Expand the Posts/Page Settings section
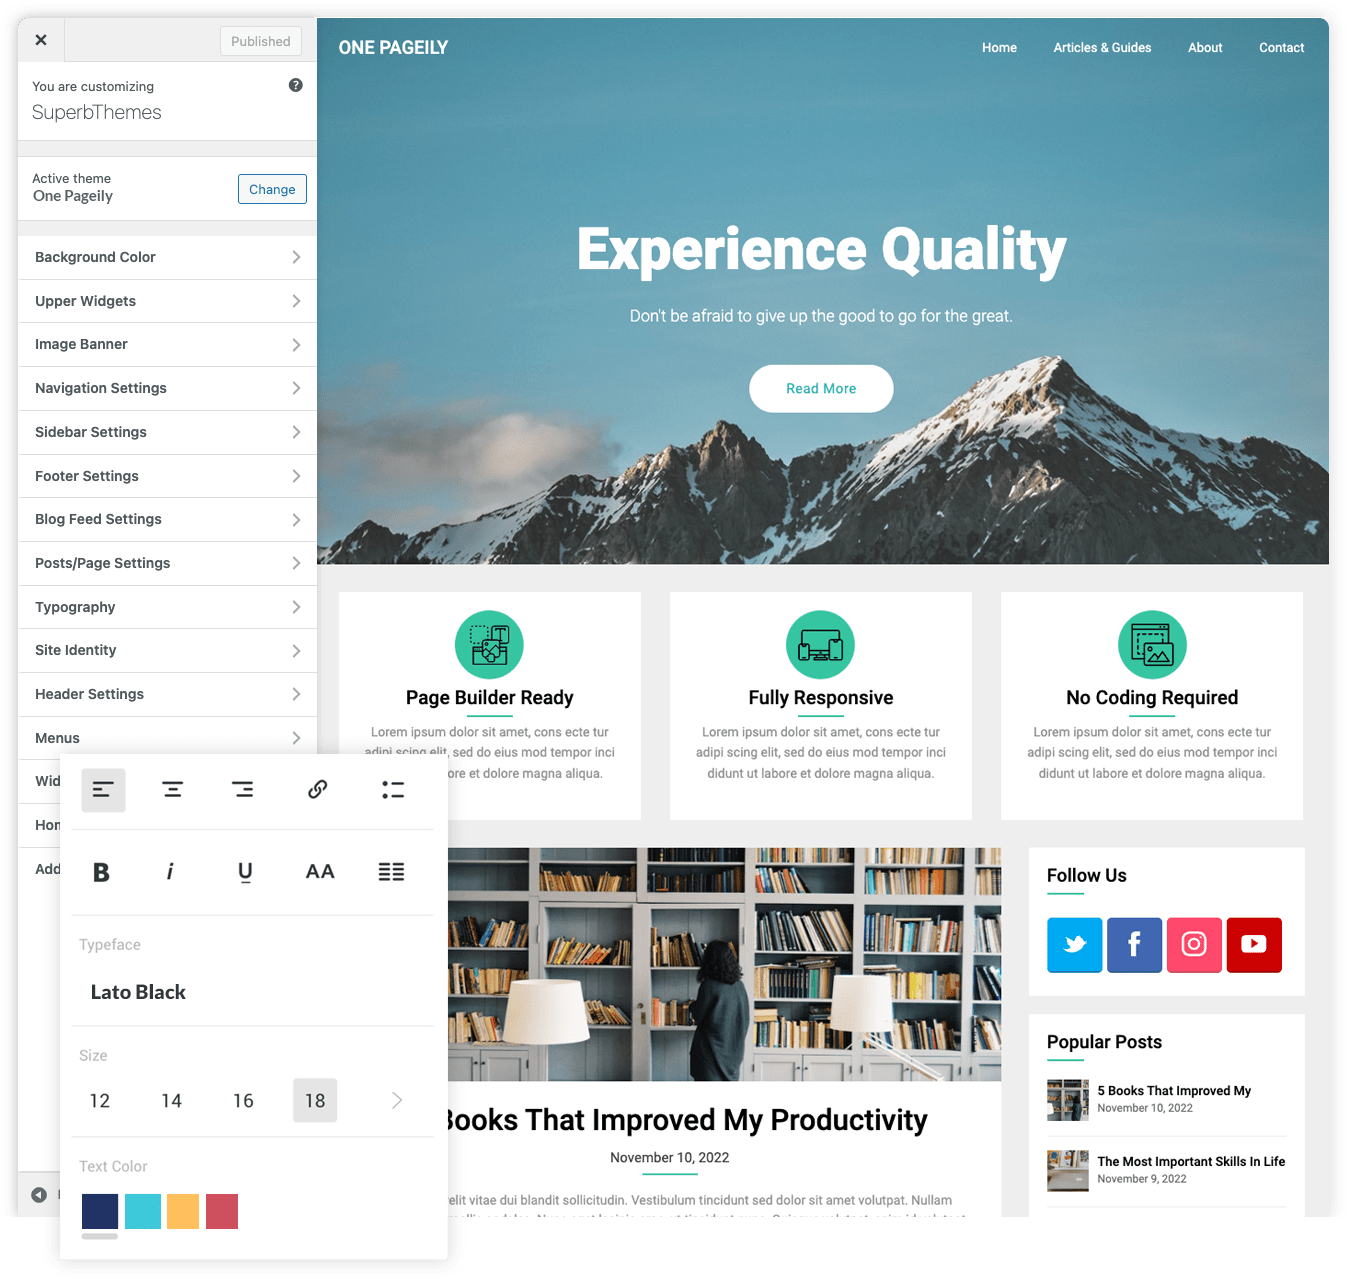This screenshot has height=1278, width=1347. point(167,563)
